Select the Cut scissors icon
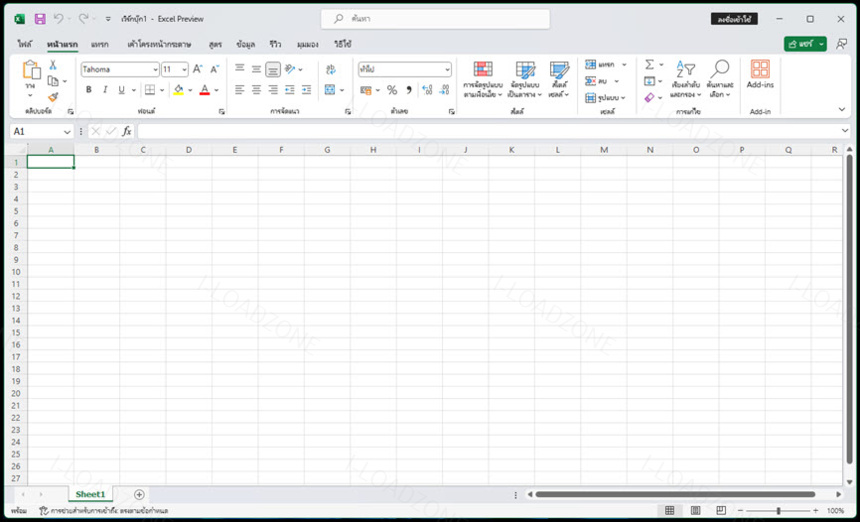The height and width of the screenshot is (522, 860). point(53,65)
